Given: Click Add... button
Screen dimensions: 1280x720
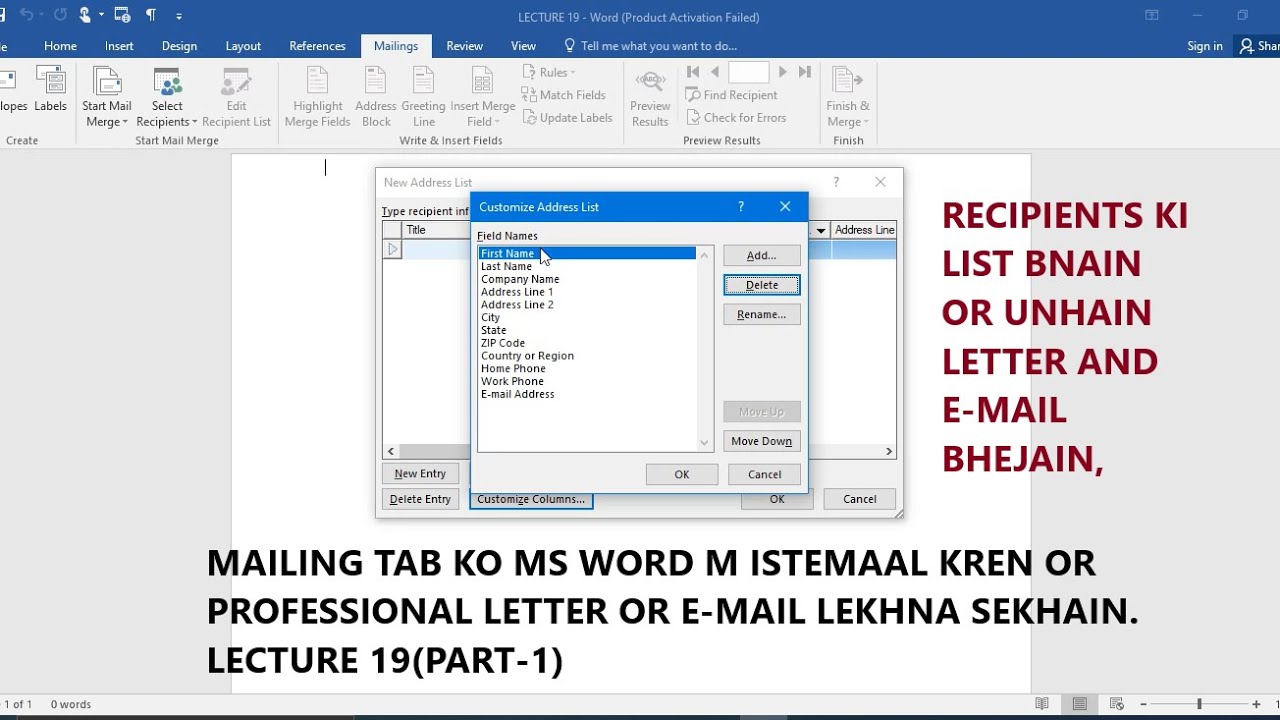Looking at the screenshot, I should click(x=761, y=255).
